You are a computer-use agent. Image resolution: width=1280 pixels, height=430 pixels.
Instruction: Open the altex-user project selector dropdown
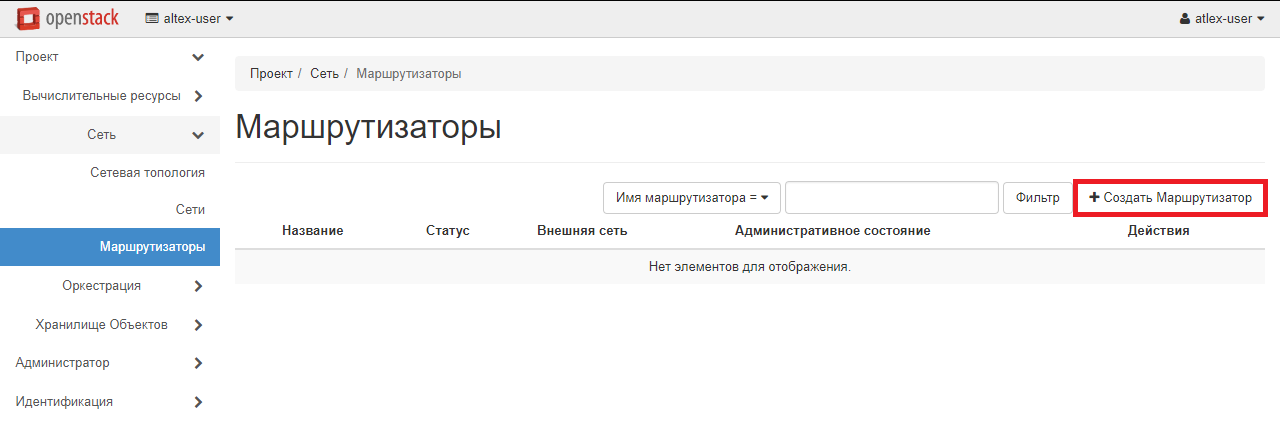(190, 18)
